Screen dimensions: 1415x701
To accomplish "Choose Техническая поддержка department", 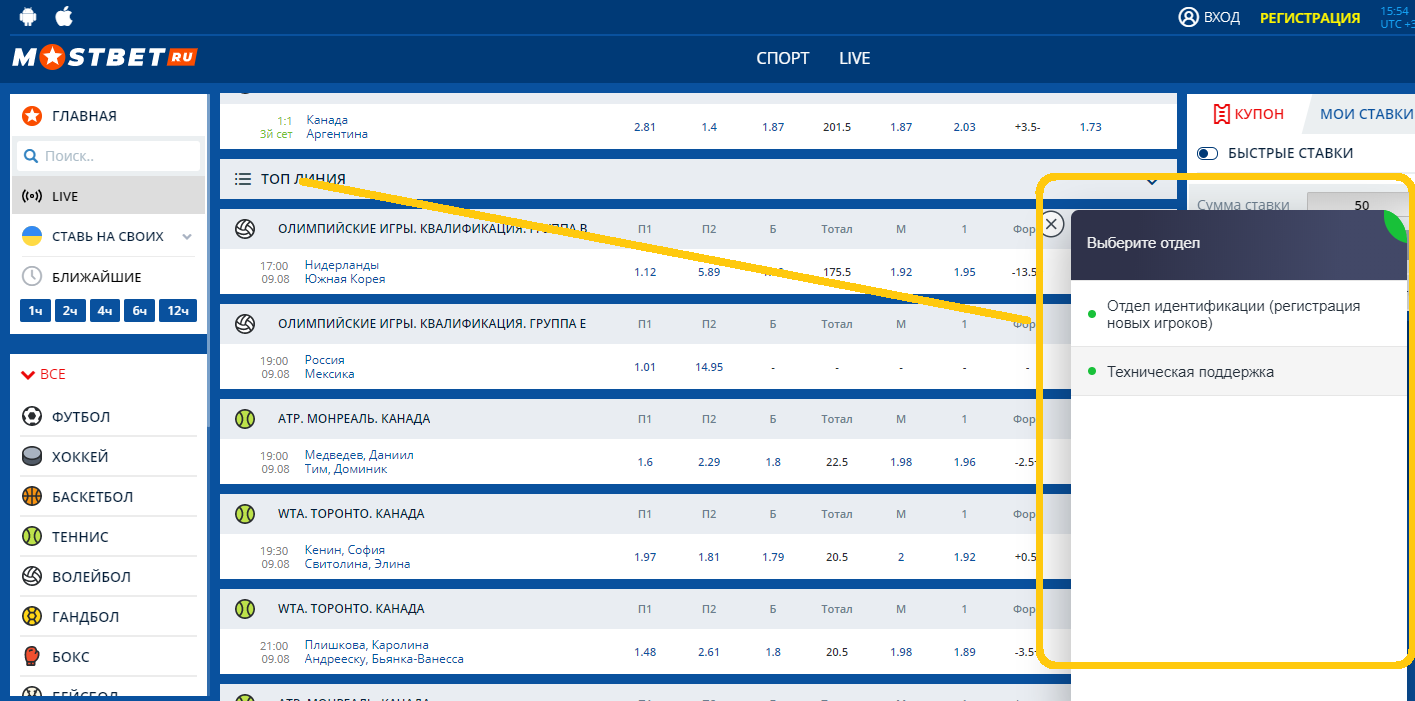I will [x=1190, y=372].
